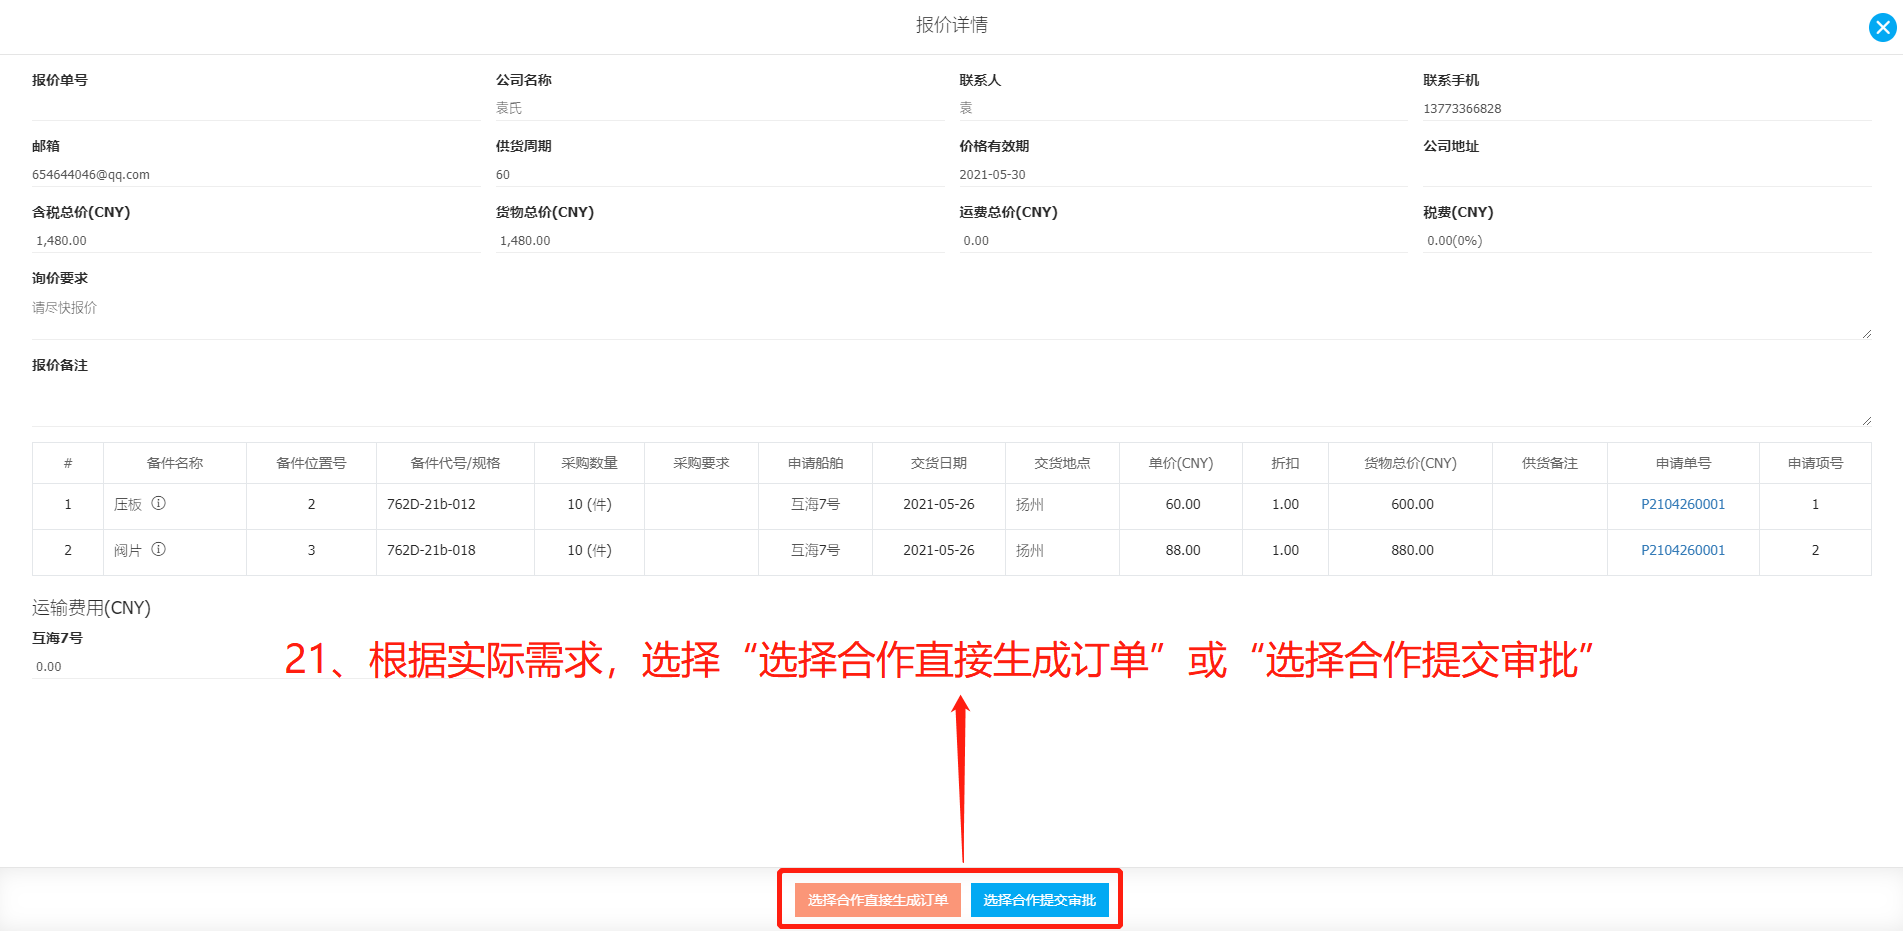
Task: Close the 报价详情 dialog with the X icon
Action: click(1882, 28)
